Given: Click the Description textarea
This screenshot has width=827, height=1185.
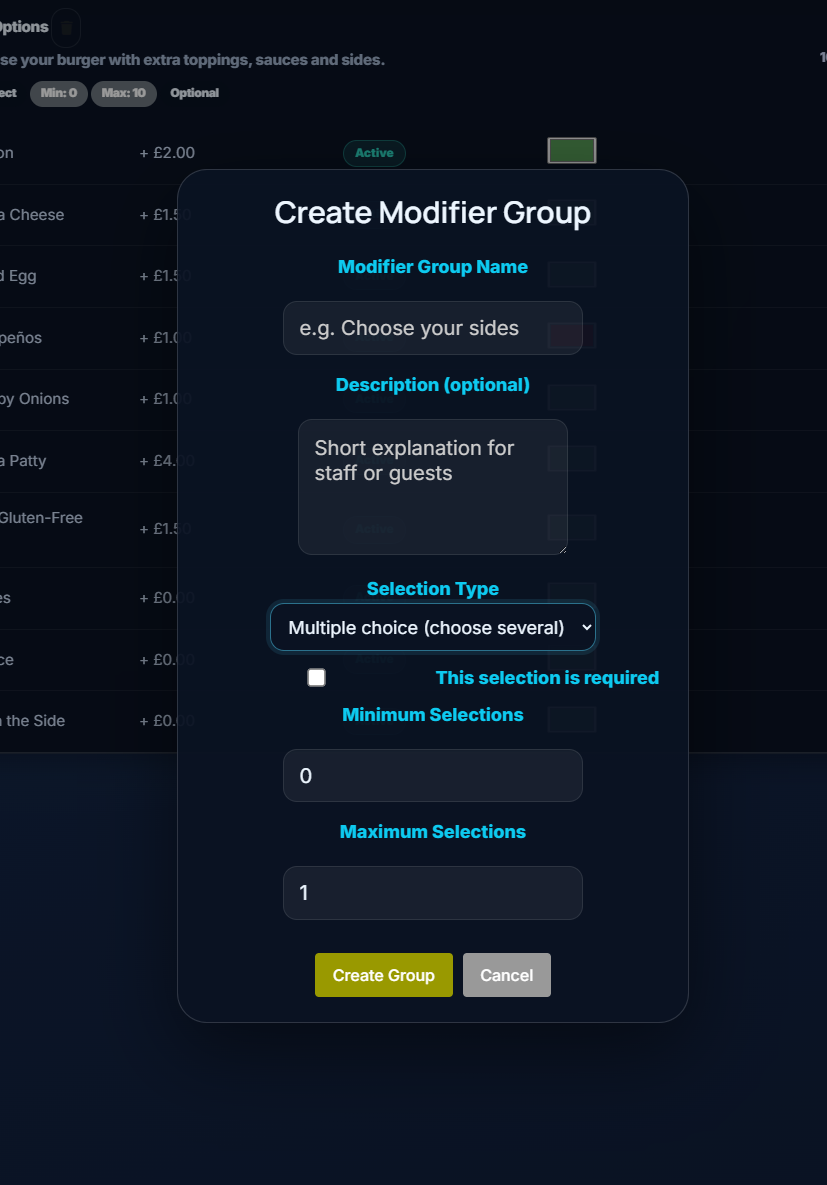Looking at the screenshot, I should (x=432, y=487).
